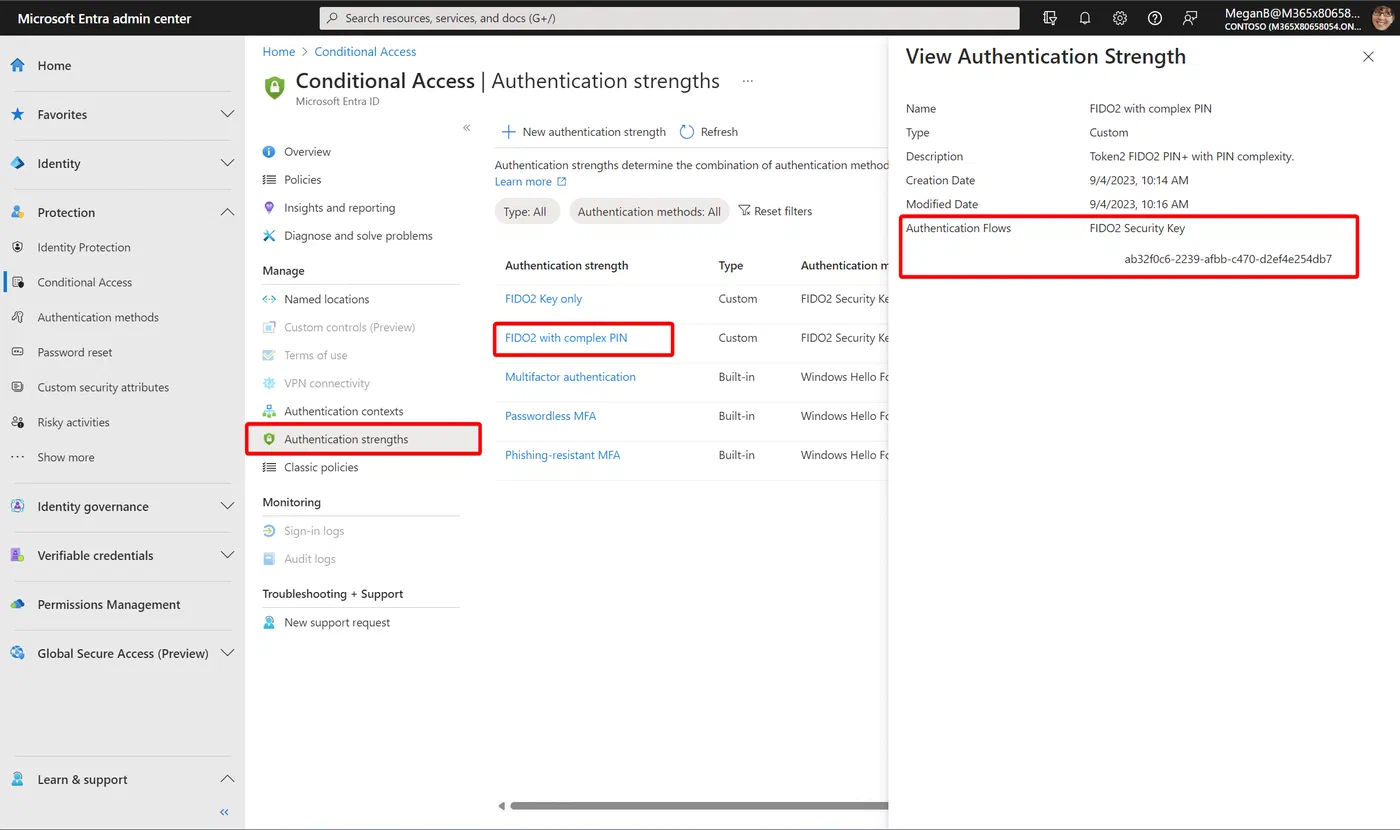Screen dimensions: 1400x830
Task: Click the MeganB account avatar
Action: [x=1382, y=18]
